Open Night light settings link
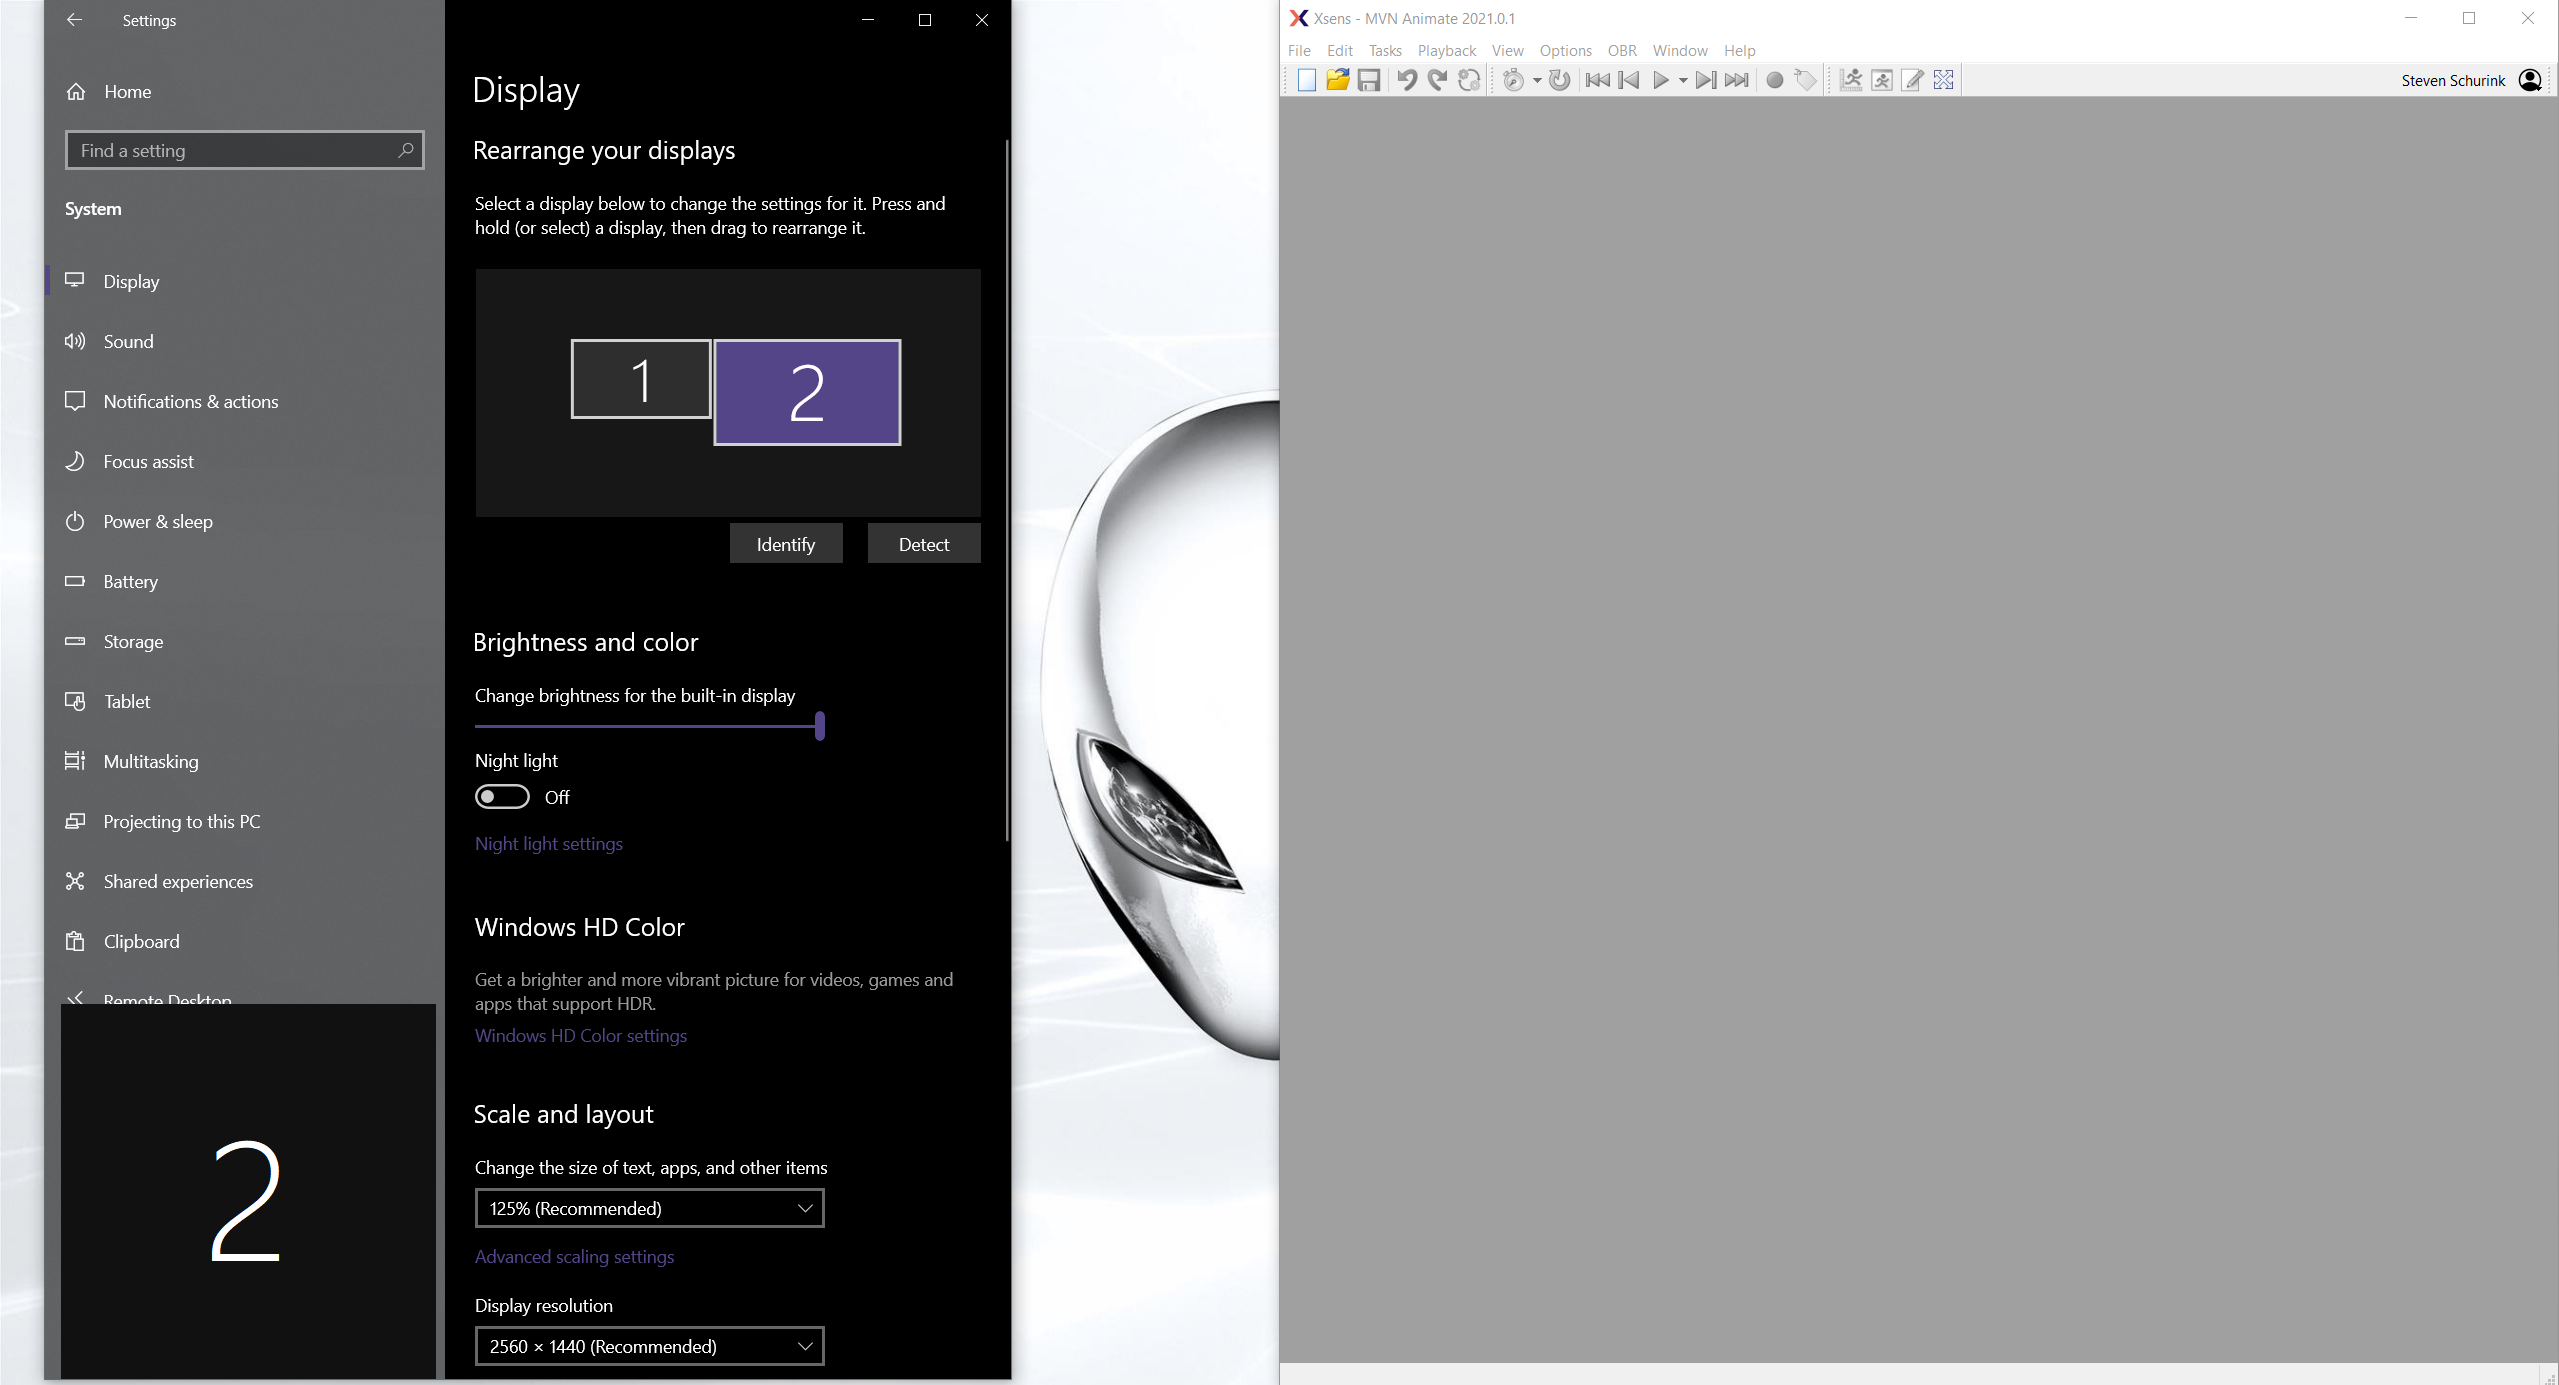 tap(548, 843)
